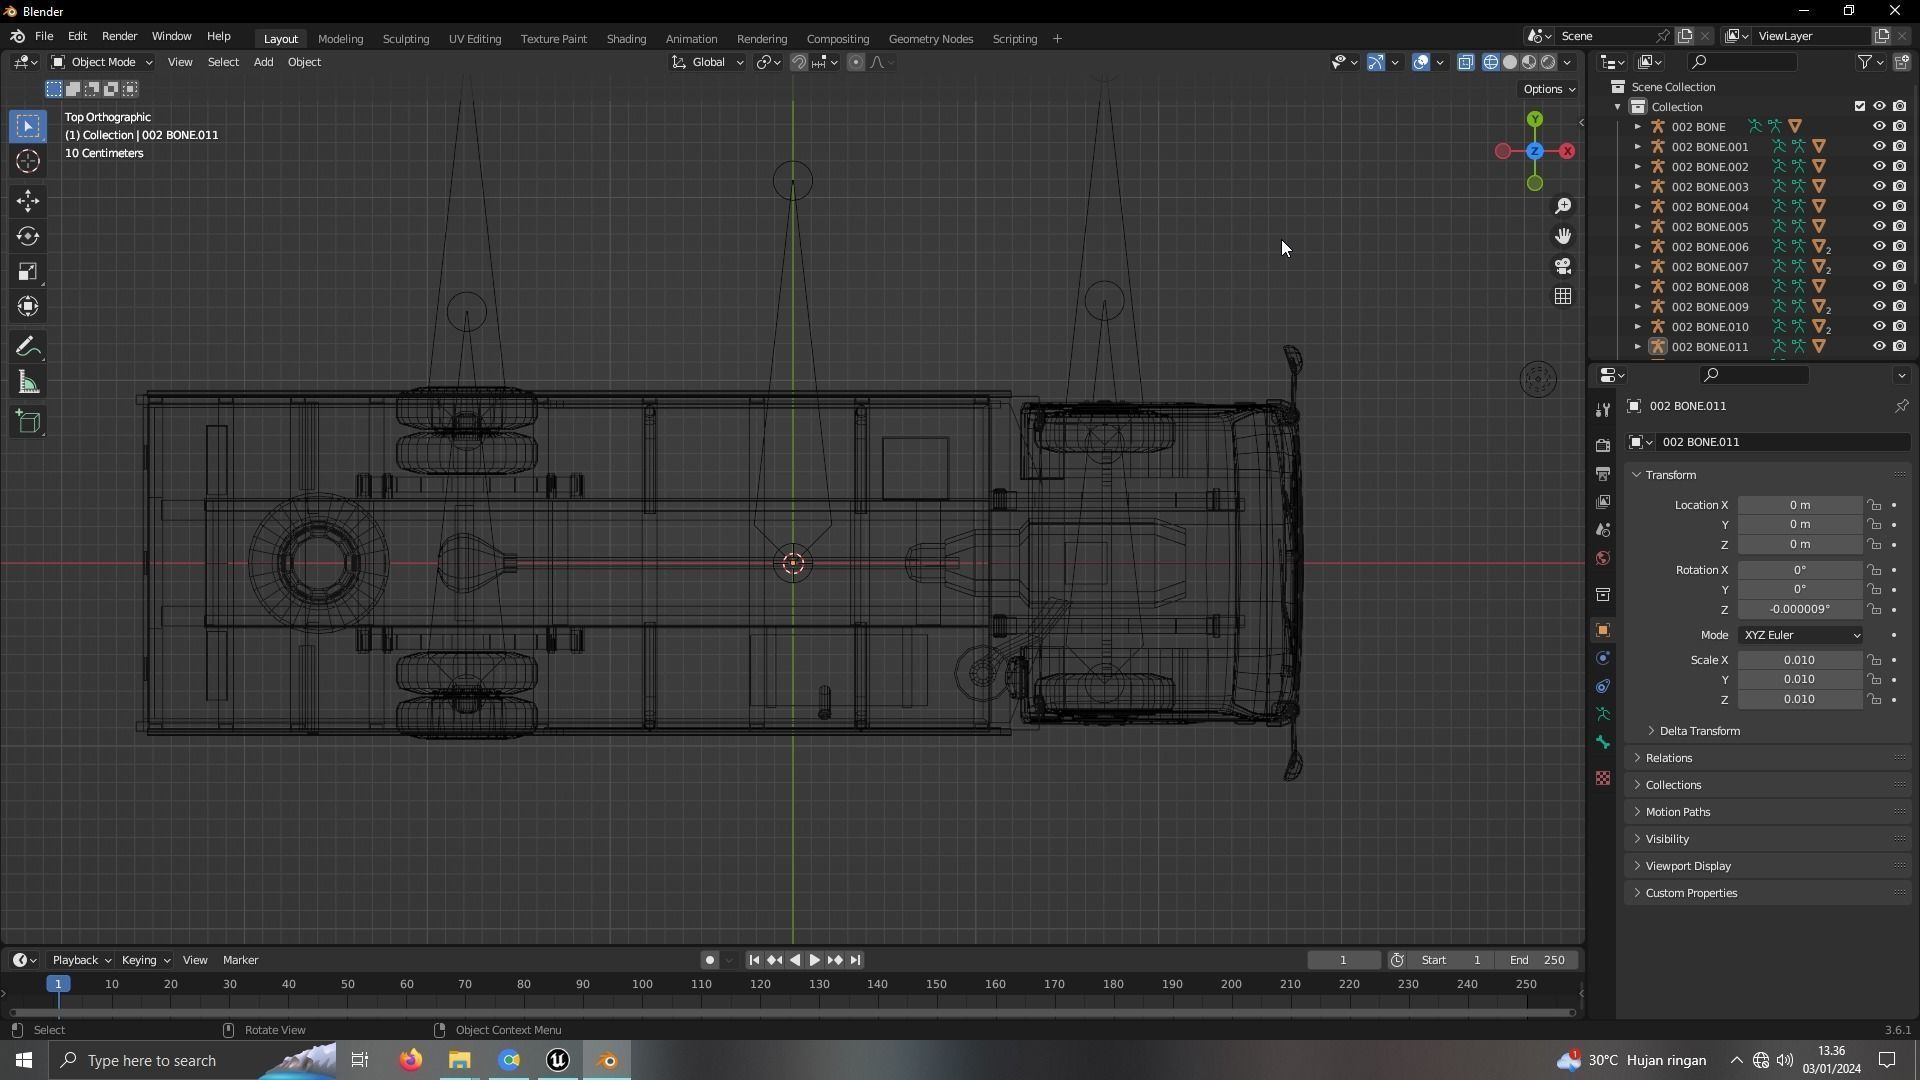Click Scale X value field
Screen dimensions: 1920x1080
coord(1799,660)
